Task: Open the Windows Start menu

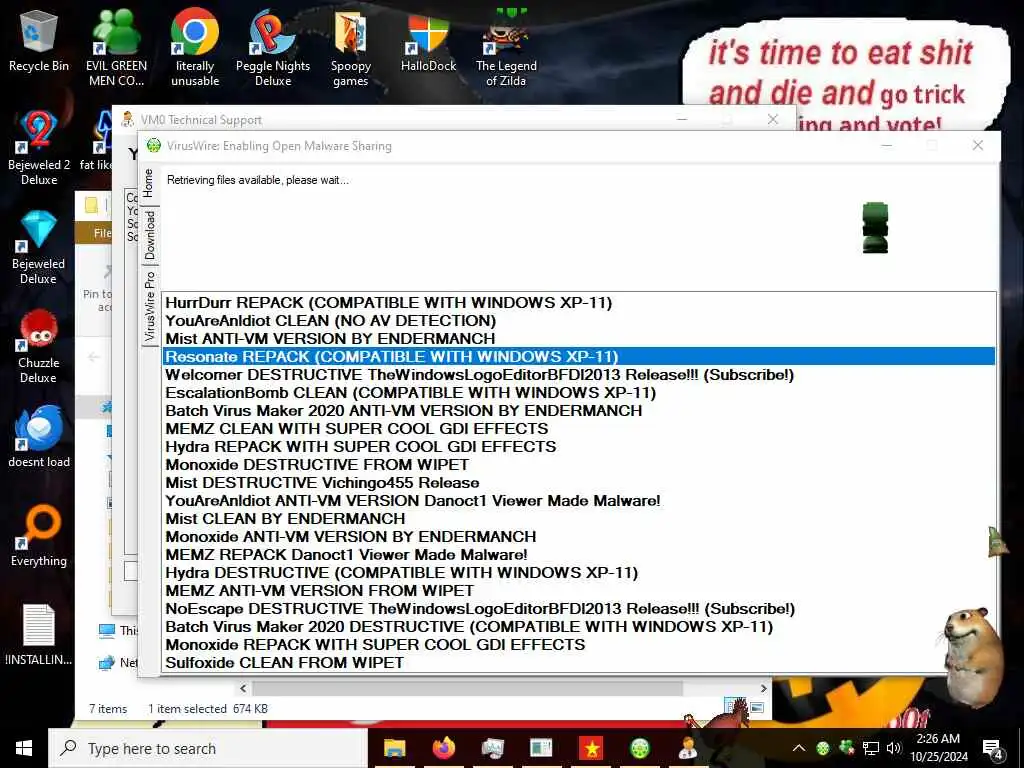Action: pyautogui.click(x=24, y=748)
